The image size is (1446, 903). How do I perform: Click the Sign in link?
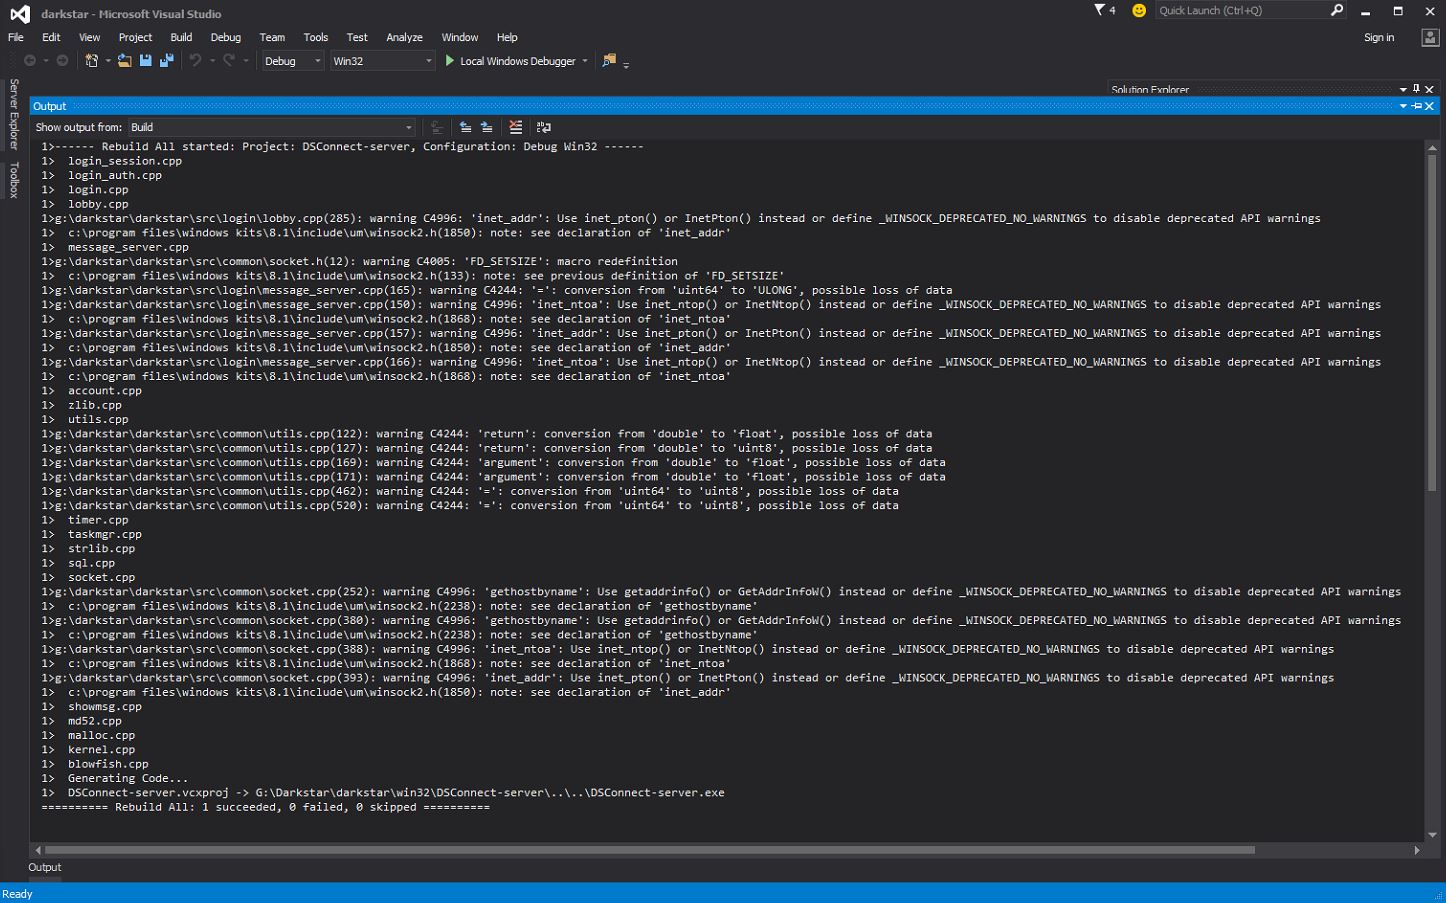pyautogui.click(x=1378, y=37)
